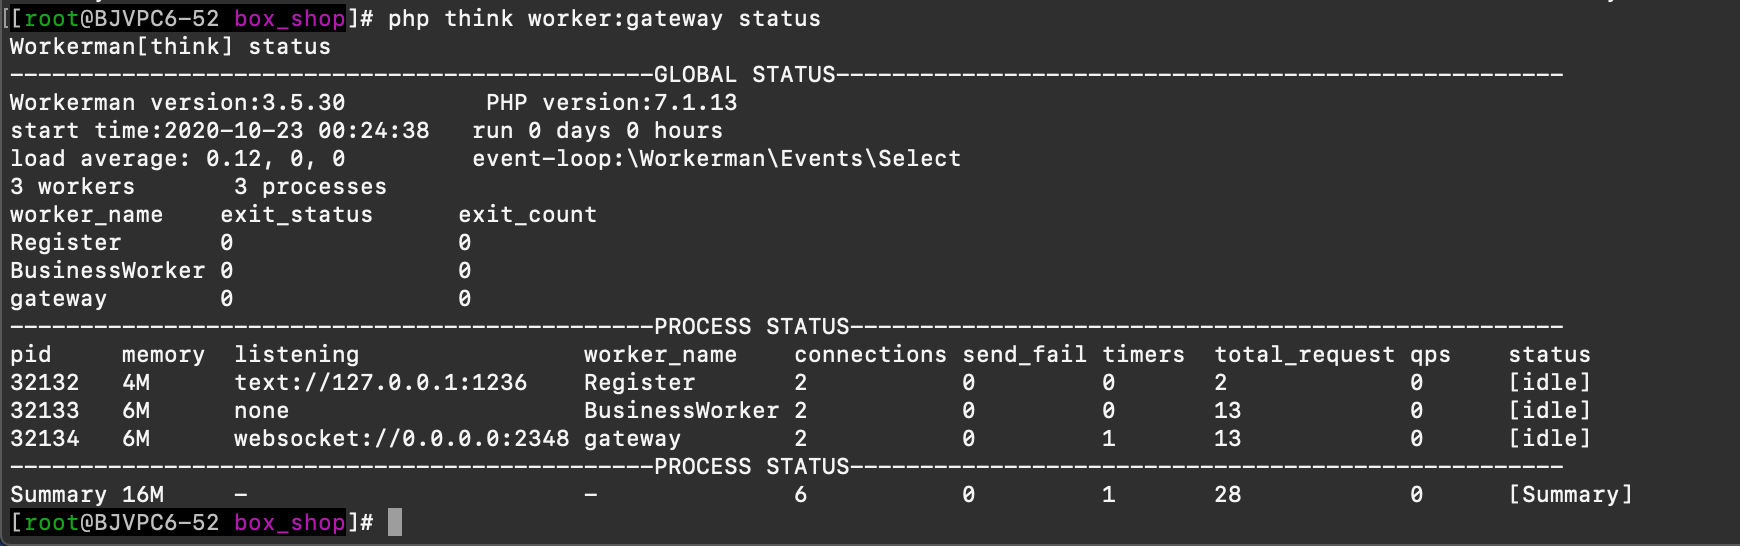Screen dimensions: 1740x546
Task: Click the event-loop Select path text
Action: pos(716,159)
